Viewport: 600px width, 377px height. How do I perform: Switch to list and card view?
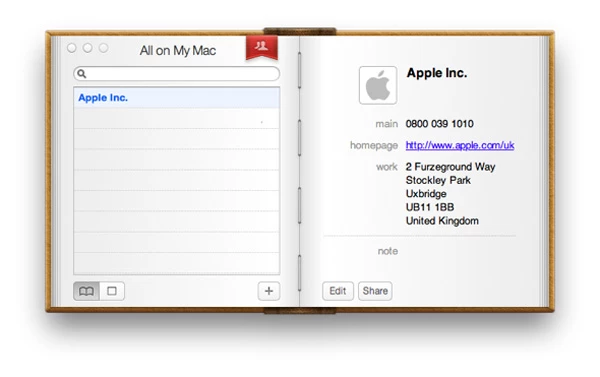86,291
